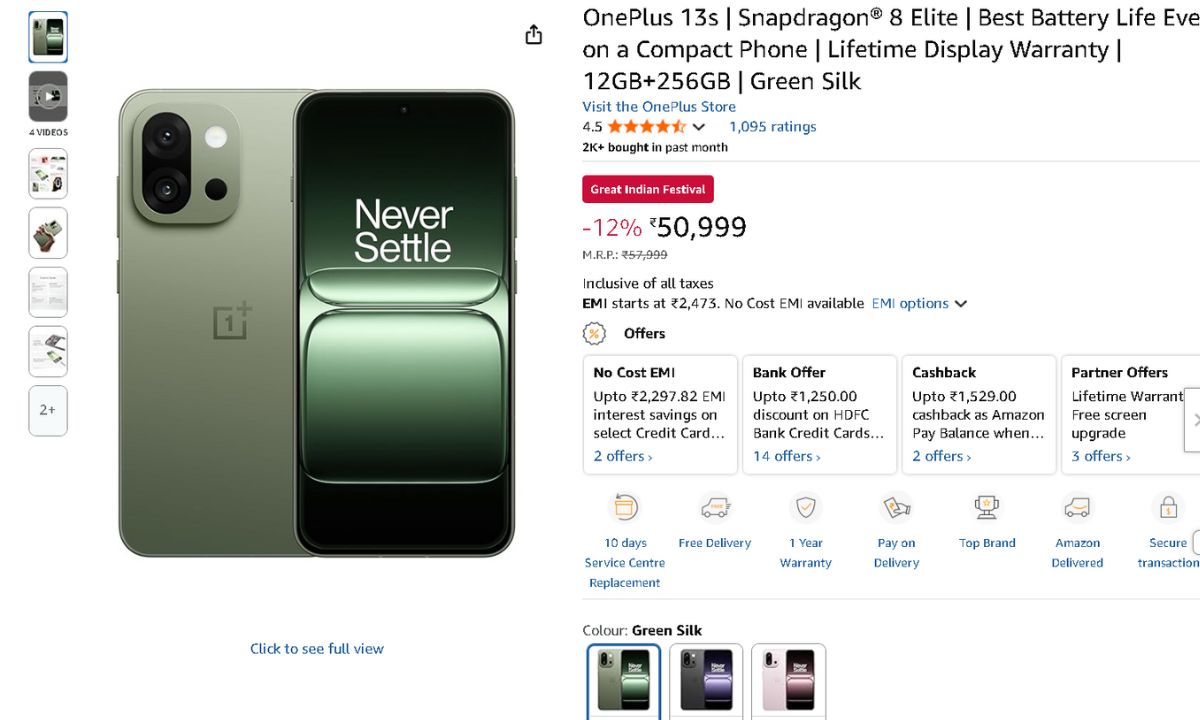The height and width of the screenshot is (720, 1200).
Task: Click the Secure transaction lock icon
Action: (x=1167, y=507)
